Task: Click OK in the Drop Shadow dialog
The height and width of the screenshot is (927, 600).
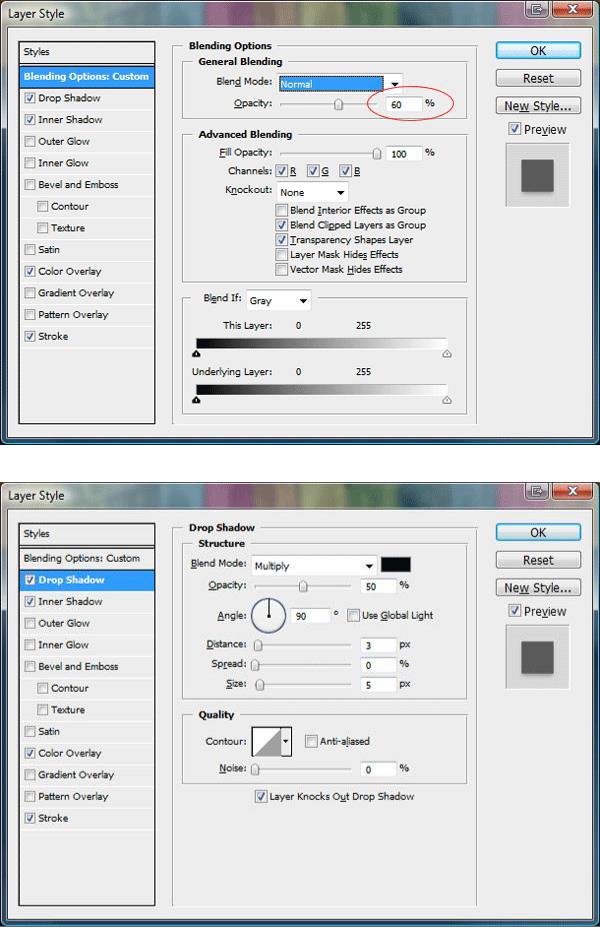Action: pos(538,533)
